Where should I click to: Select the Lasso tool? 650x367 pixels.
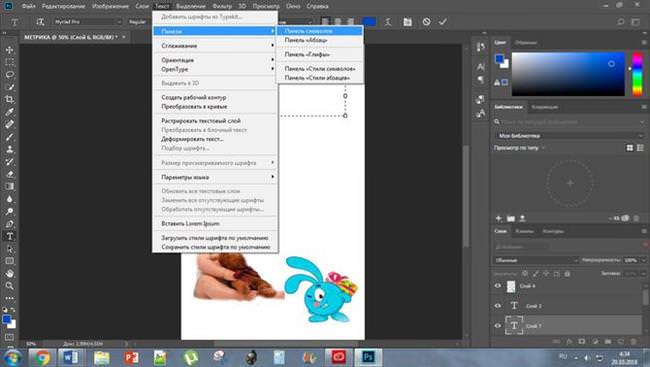pos(10,75)
